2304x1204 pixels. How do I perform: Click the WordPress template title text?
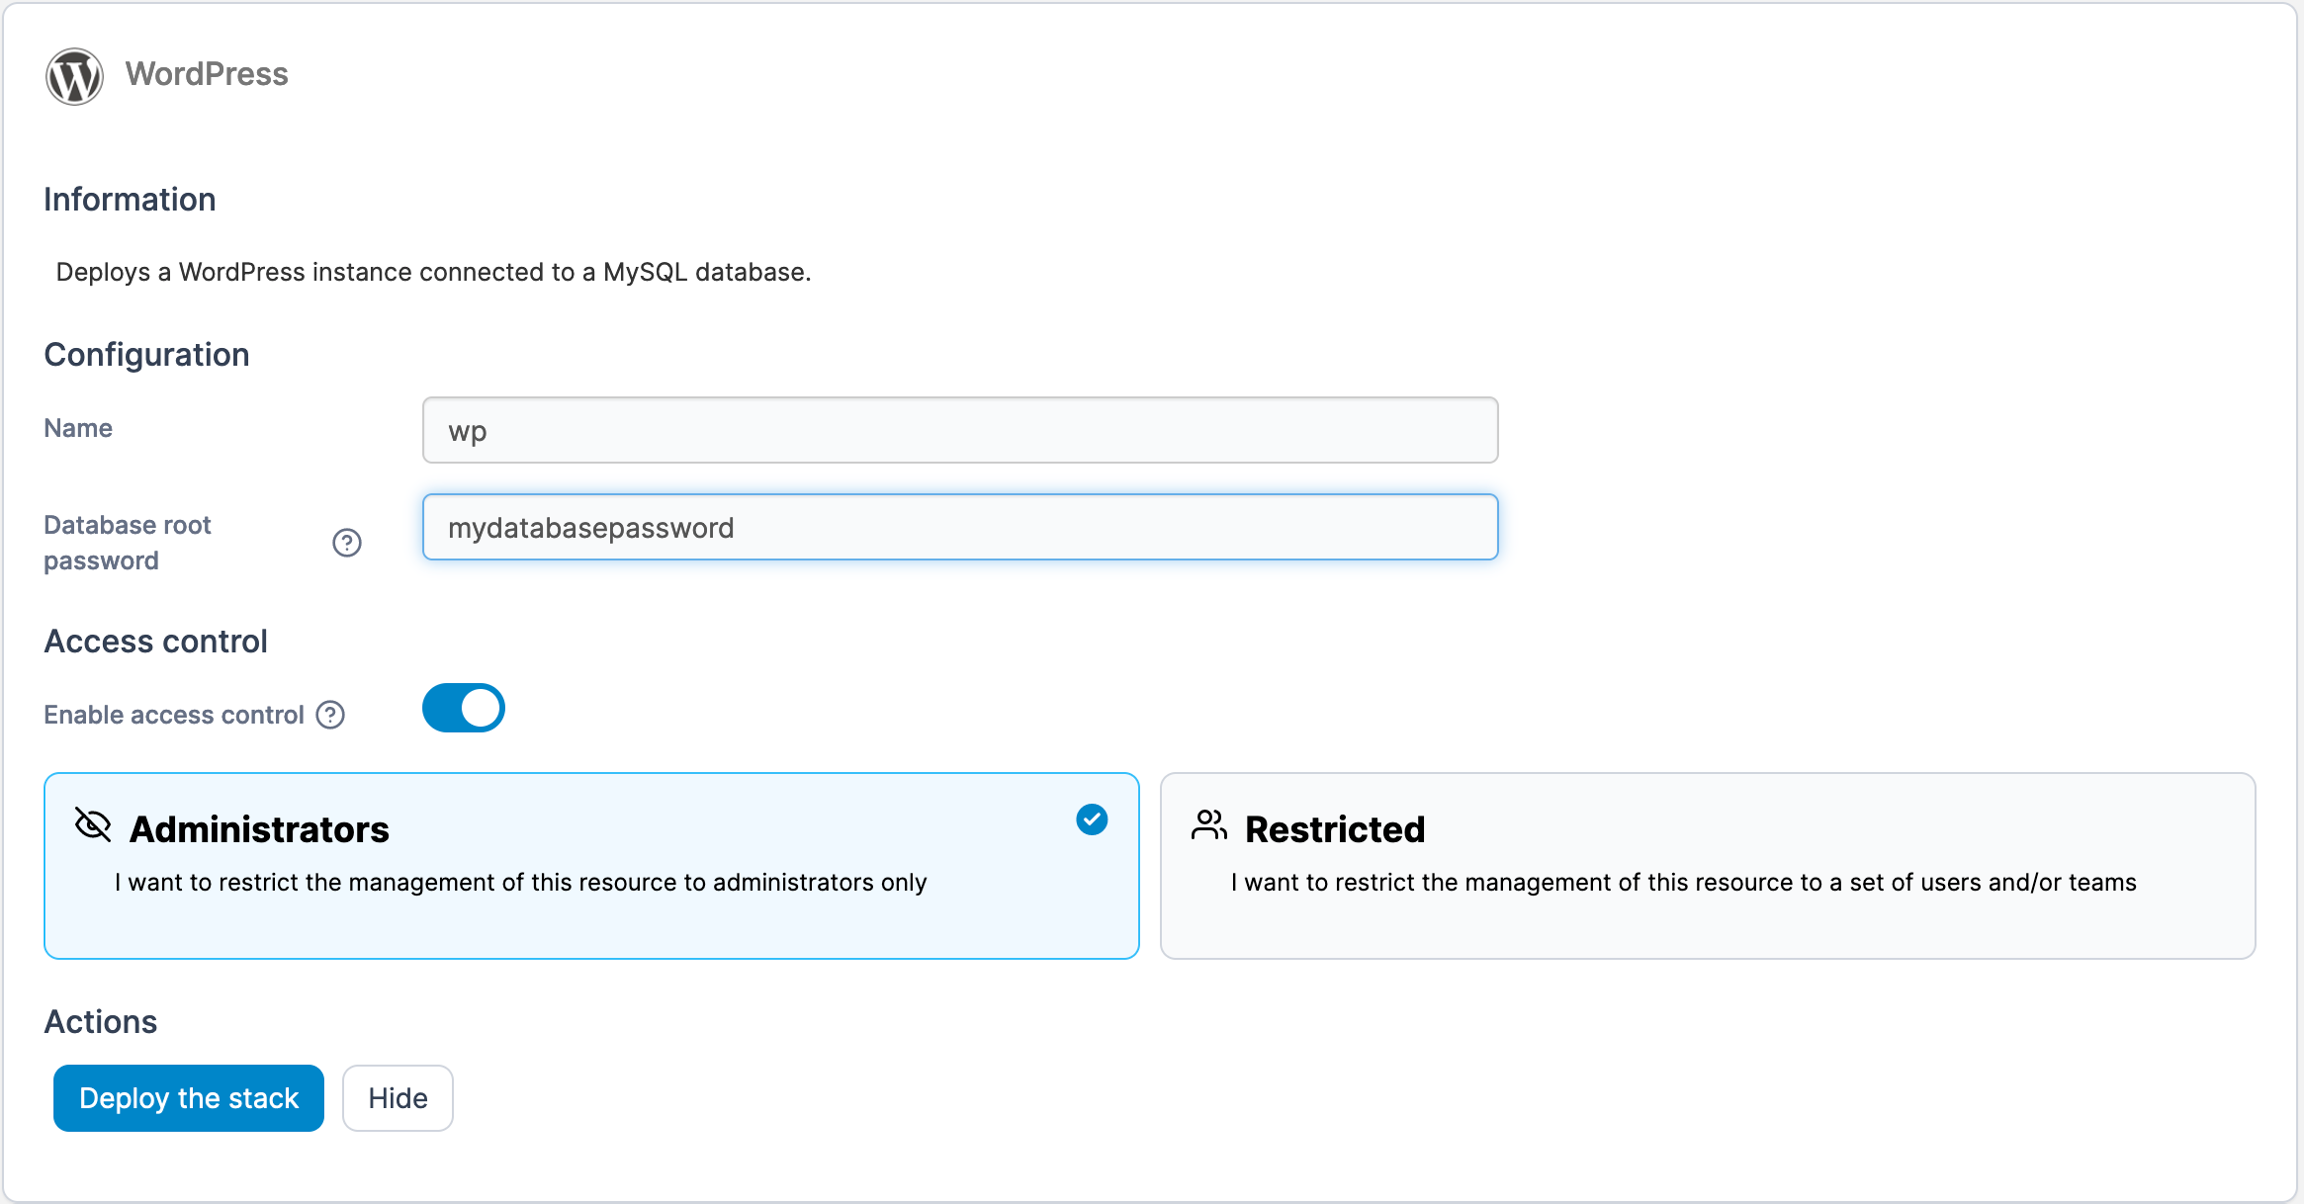206,74
